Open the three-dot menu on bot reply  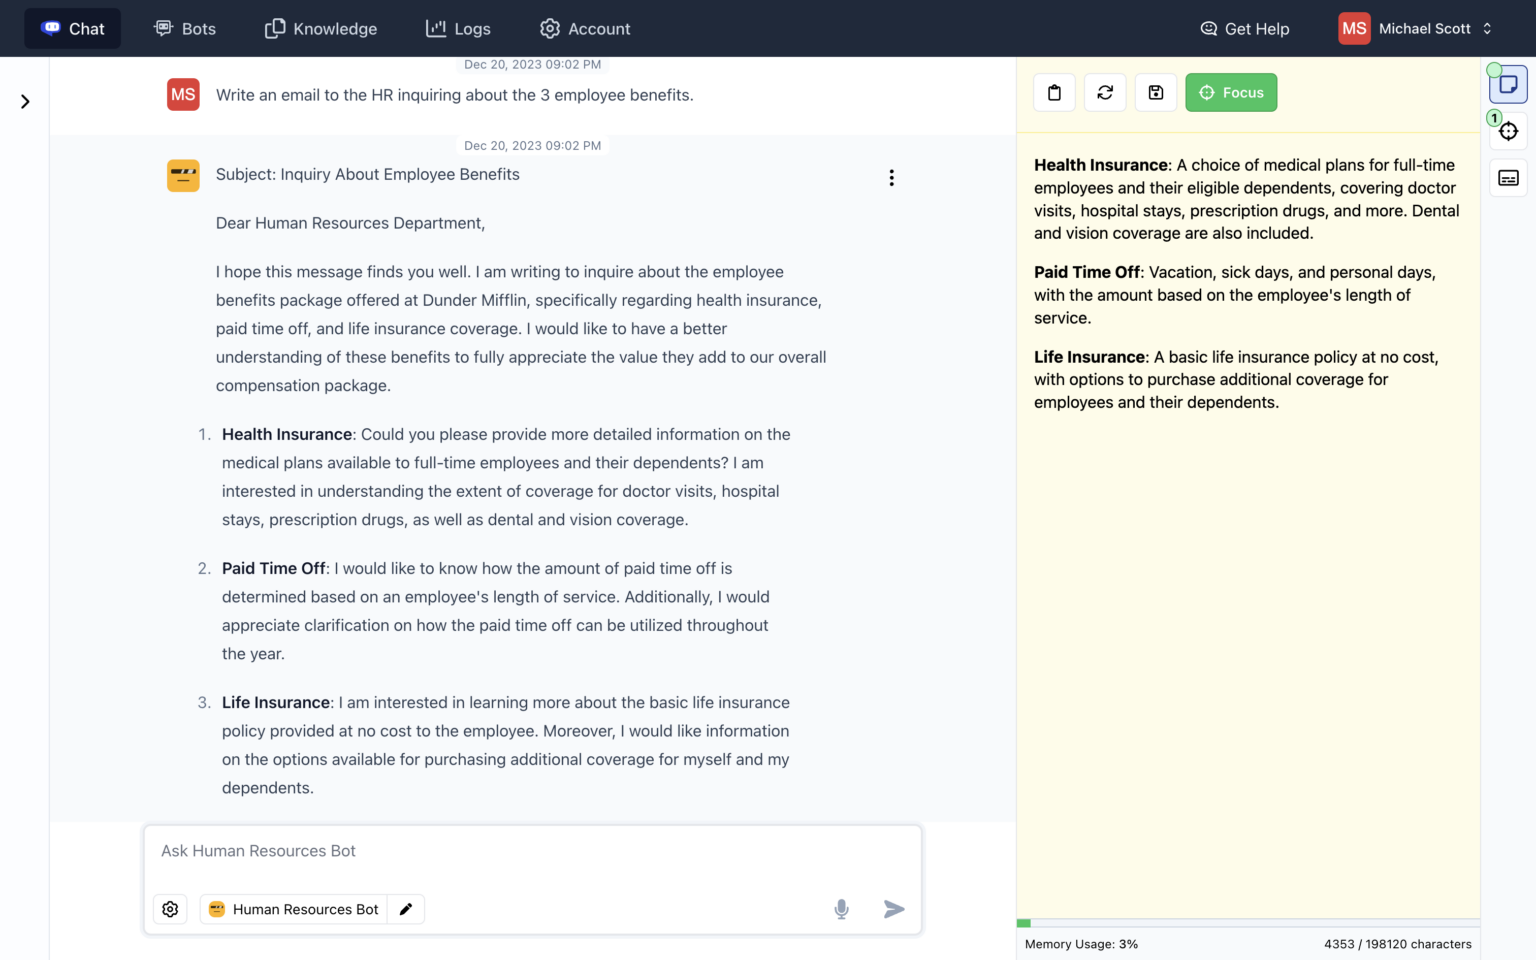coord(891,177)
